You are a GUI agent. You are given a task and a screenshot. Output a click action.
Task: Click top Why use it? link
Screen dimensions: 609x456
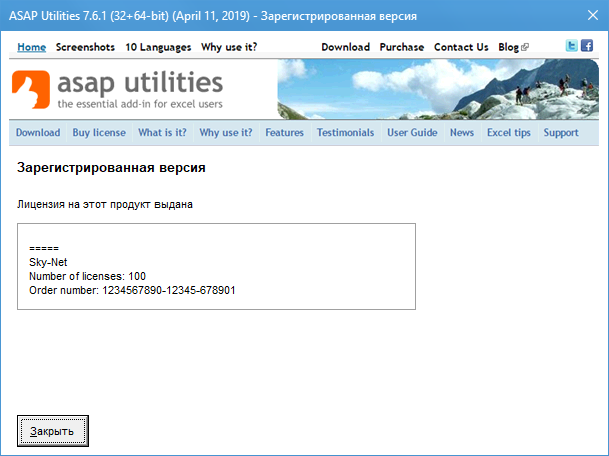pyautogui.click(x=229, y=47)
